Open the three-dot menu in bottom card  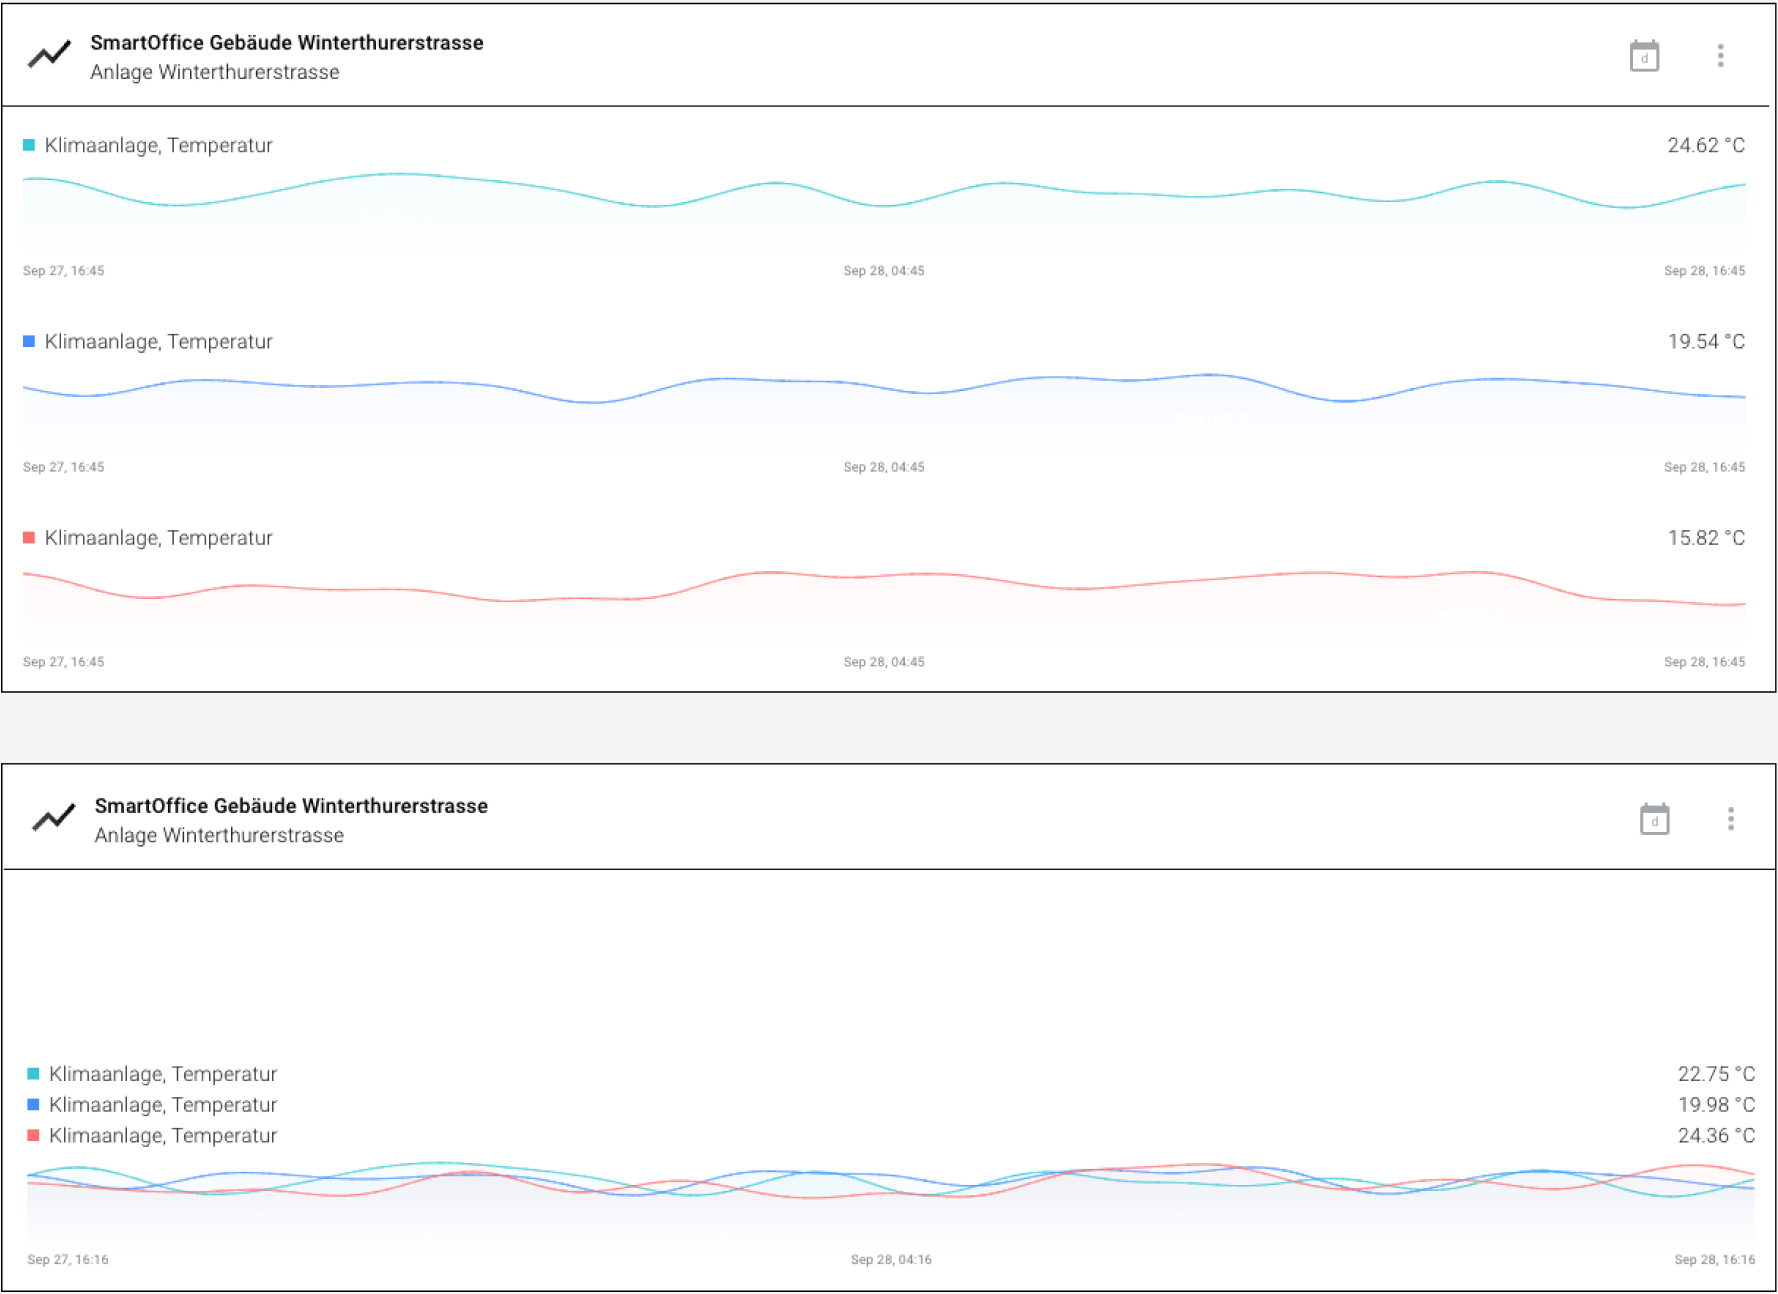[1730, 819]
